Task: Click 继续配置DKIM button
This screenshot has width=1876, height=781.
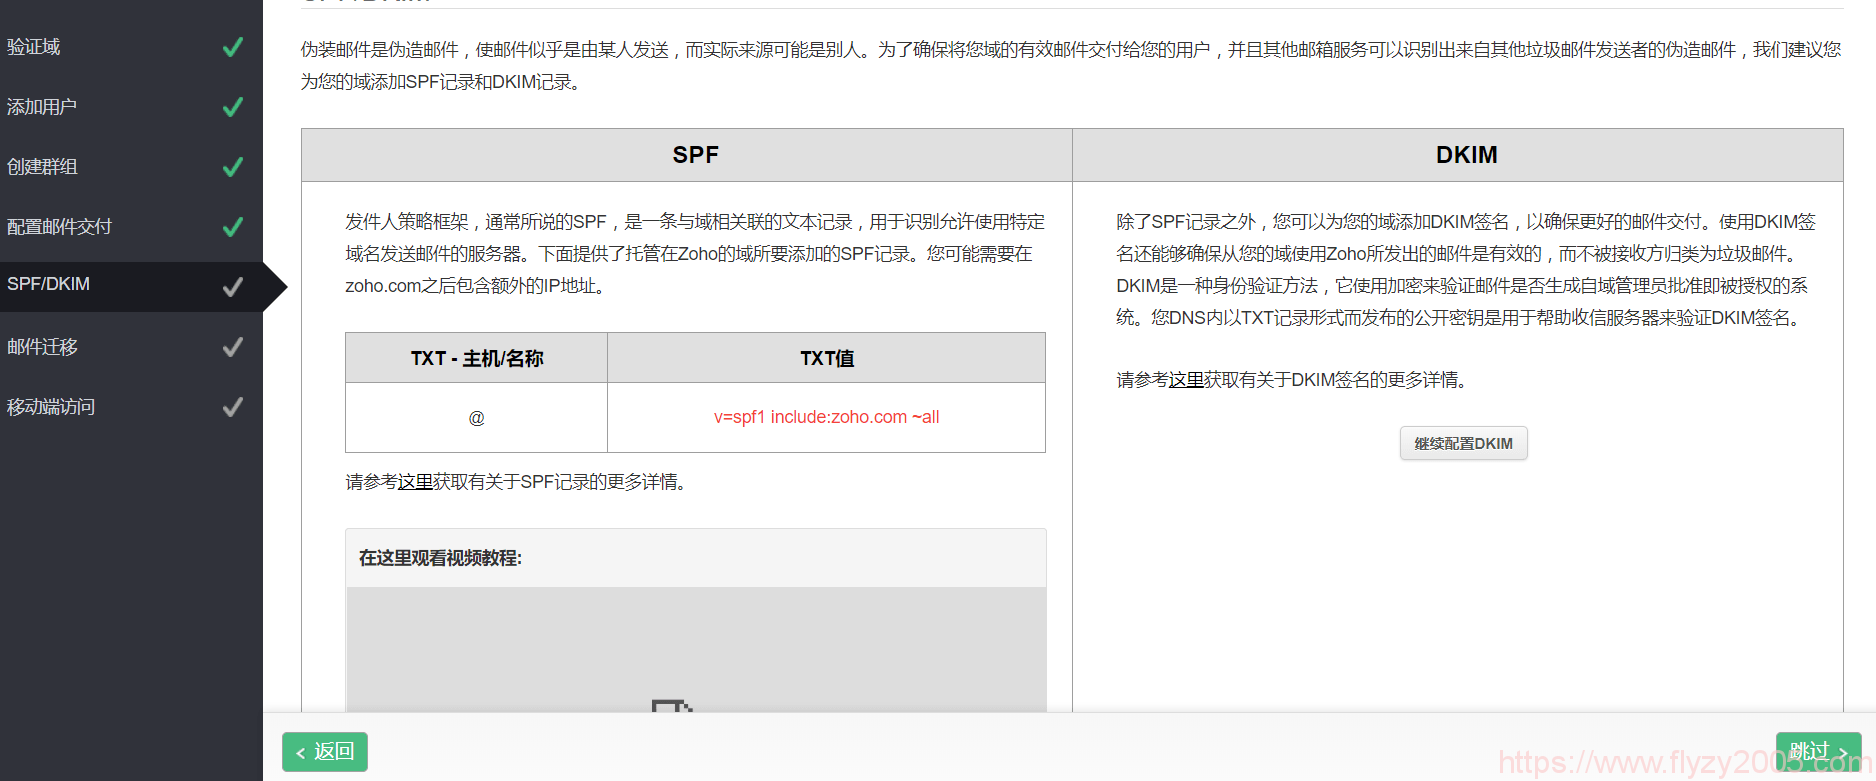Action: 1463,443
